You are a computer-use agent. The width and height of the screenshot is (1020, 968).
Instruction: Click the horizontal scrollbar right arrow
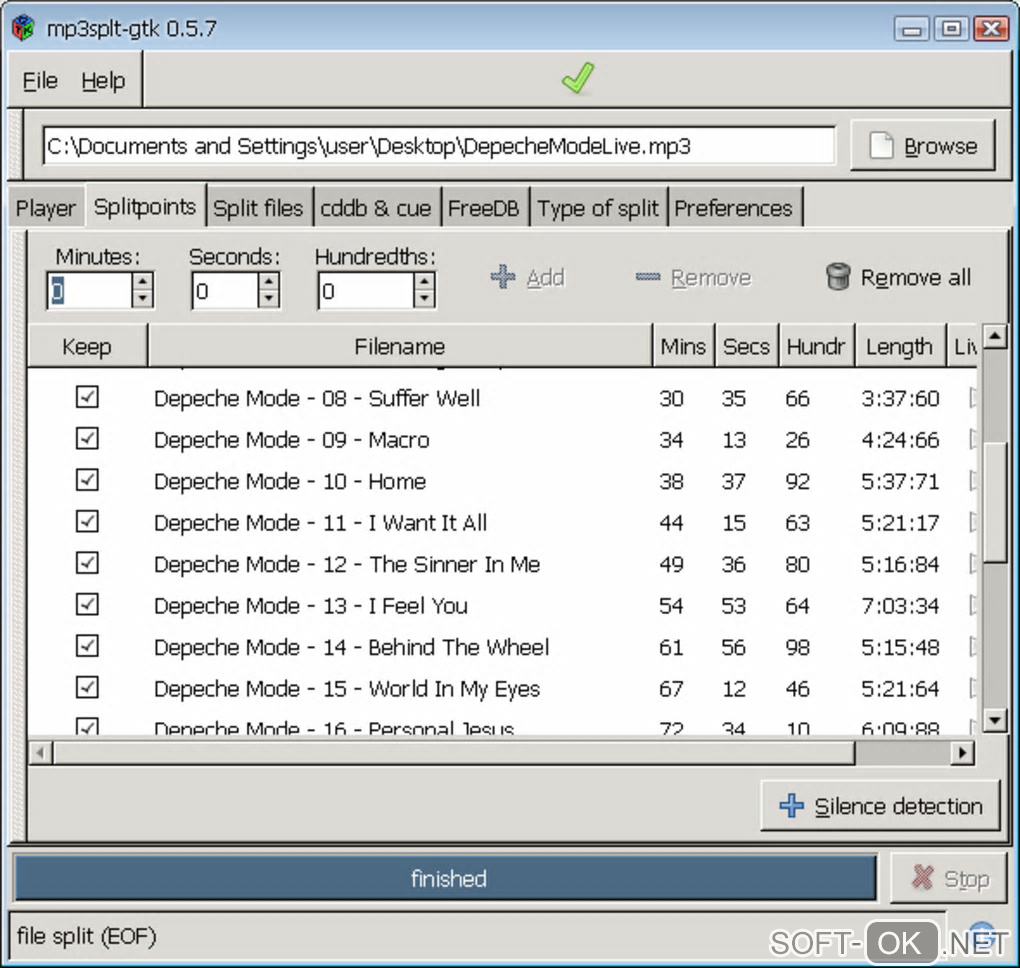point(963,753)
